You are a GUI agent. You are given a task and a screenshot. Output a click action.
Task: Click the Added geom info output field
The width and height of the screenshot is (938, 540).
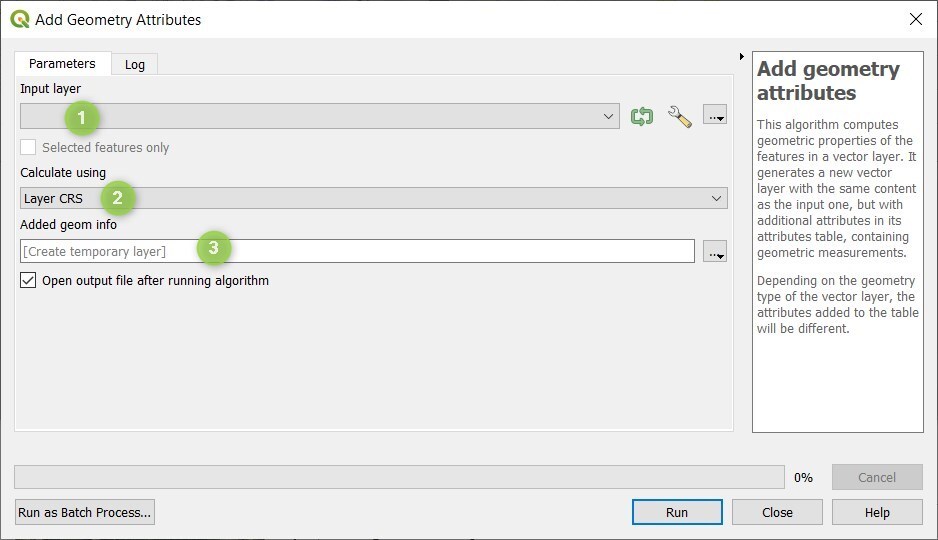(357, 251)
